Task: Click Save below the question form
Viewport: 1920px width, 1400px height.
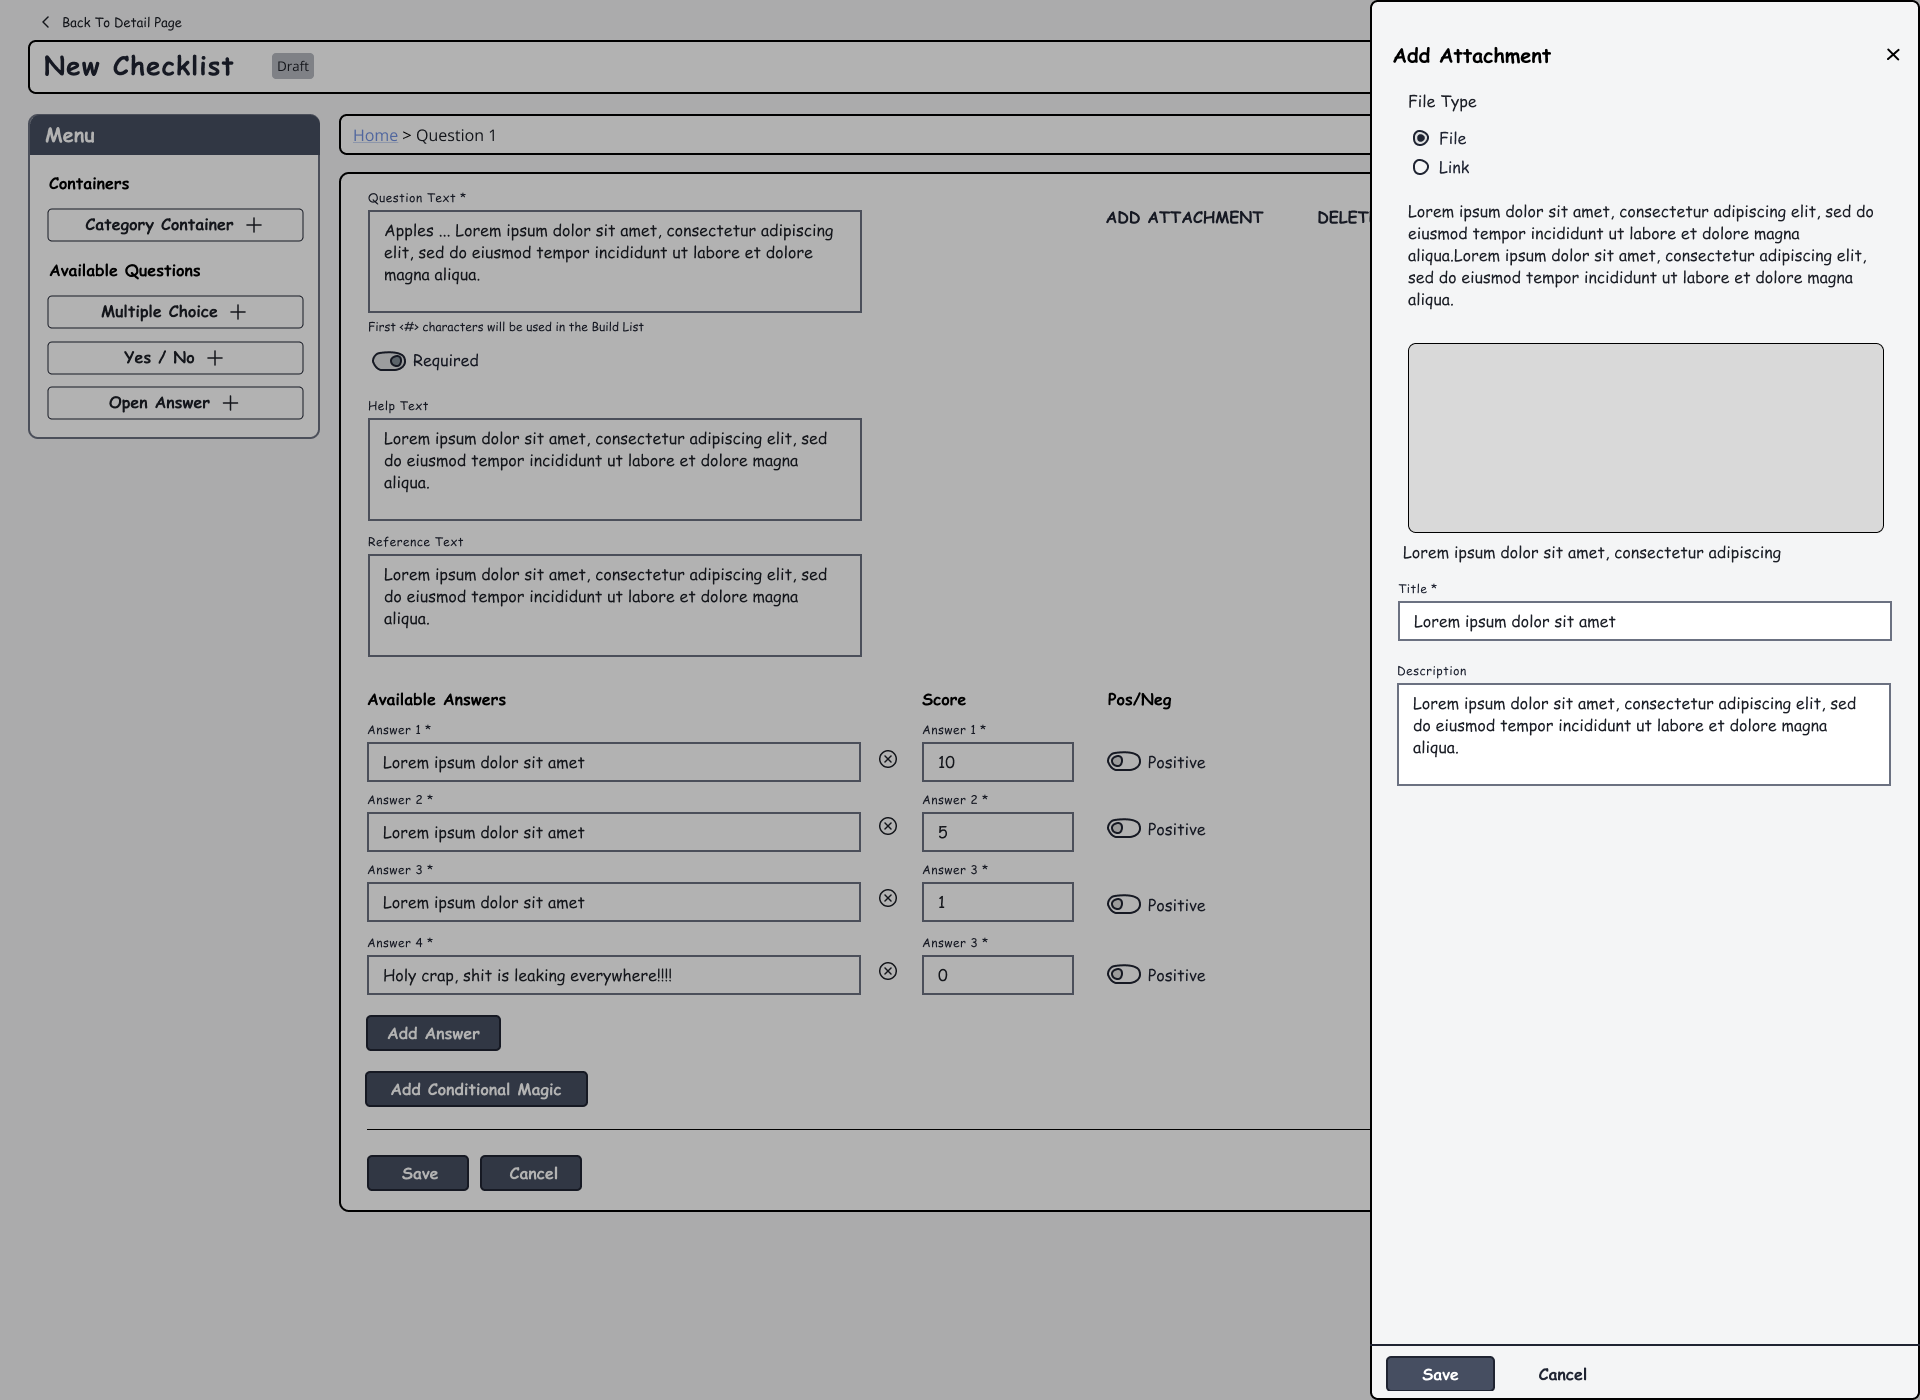Action: click(x=418, y=1173)
